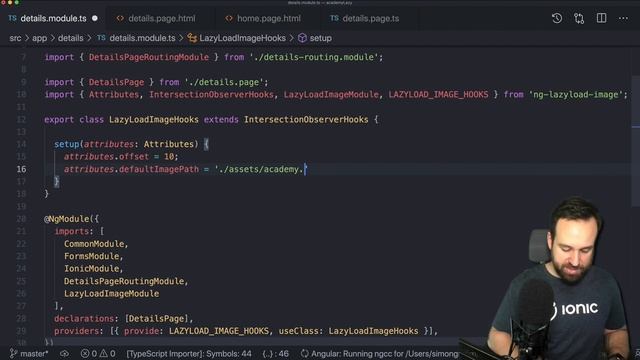
Task: Click 'defaultImagePath' in line 16
Action: 159,169
